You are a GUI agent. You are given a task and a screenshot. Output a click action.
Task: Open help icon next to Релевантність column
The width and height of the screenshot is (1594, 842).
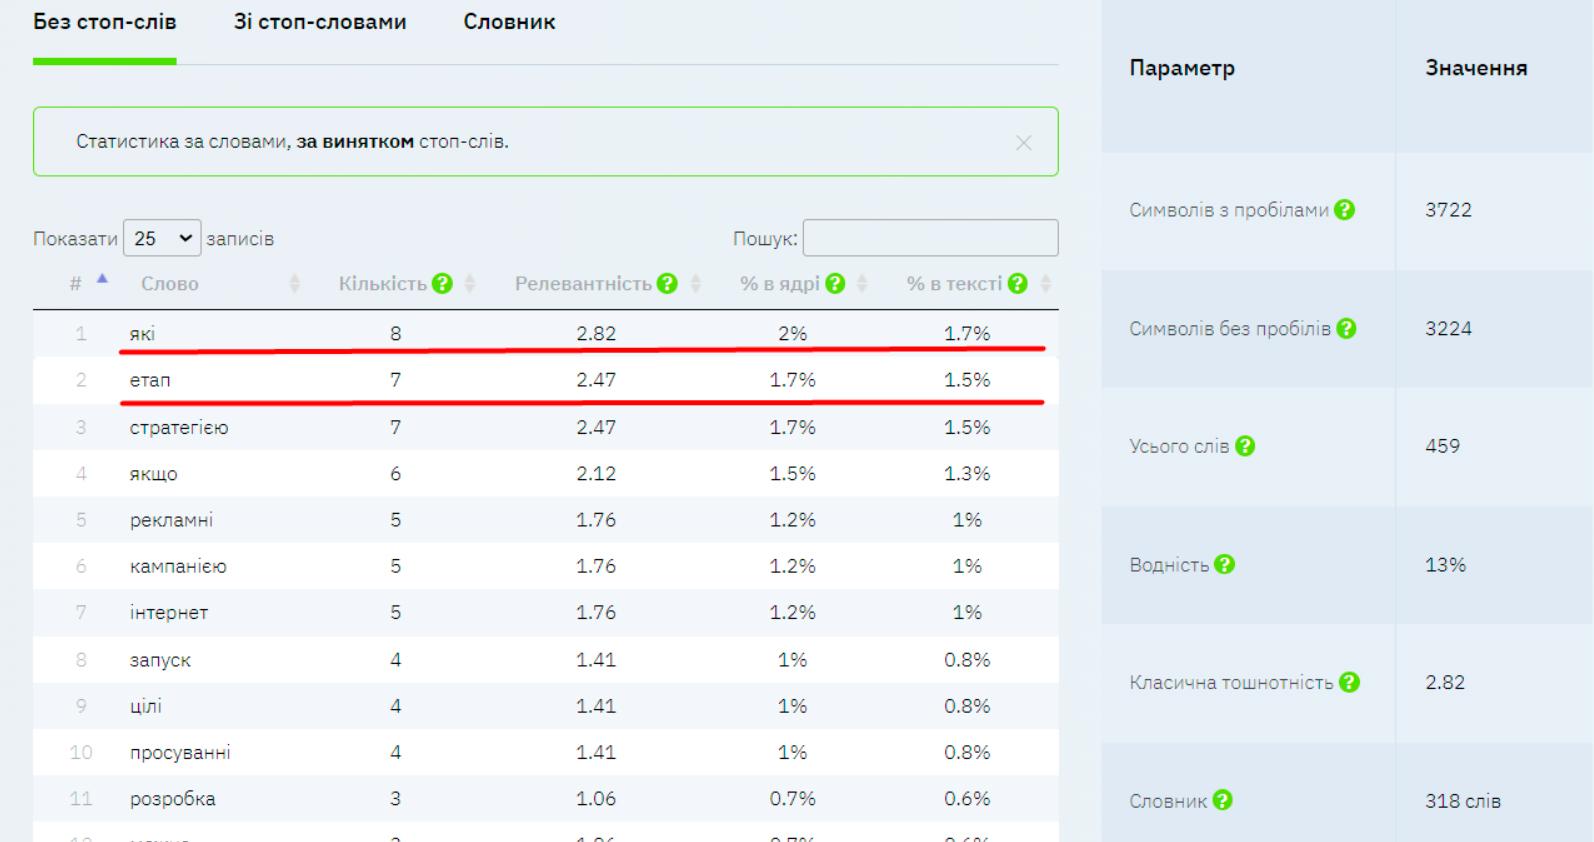pyautogui.click(x=667, y=284)
